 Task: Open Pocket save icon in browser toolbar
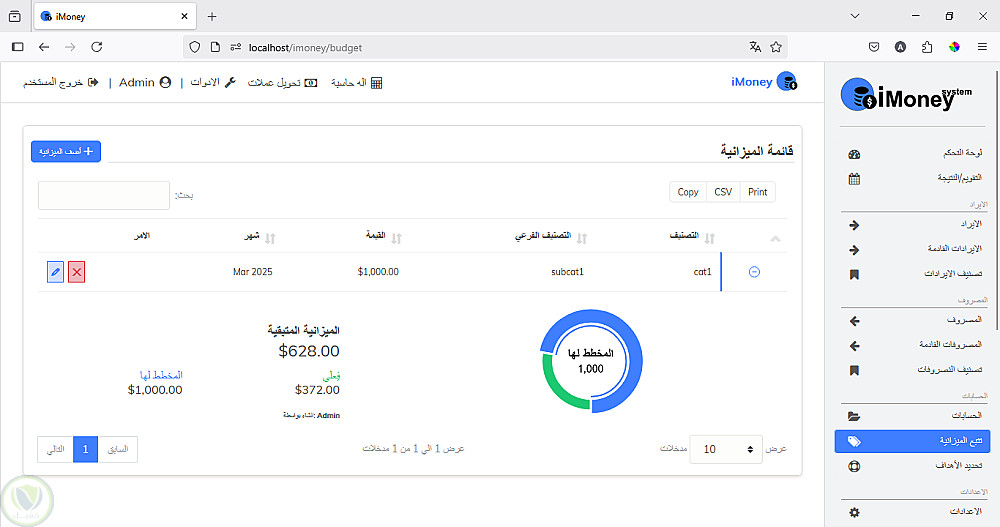click(x=874, y=47)
